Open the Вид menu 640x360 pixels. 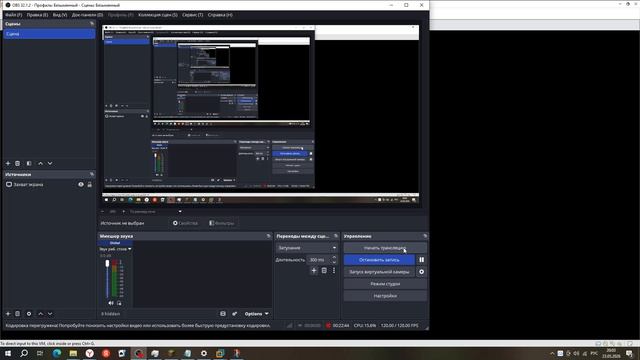(x=60, y=15)
